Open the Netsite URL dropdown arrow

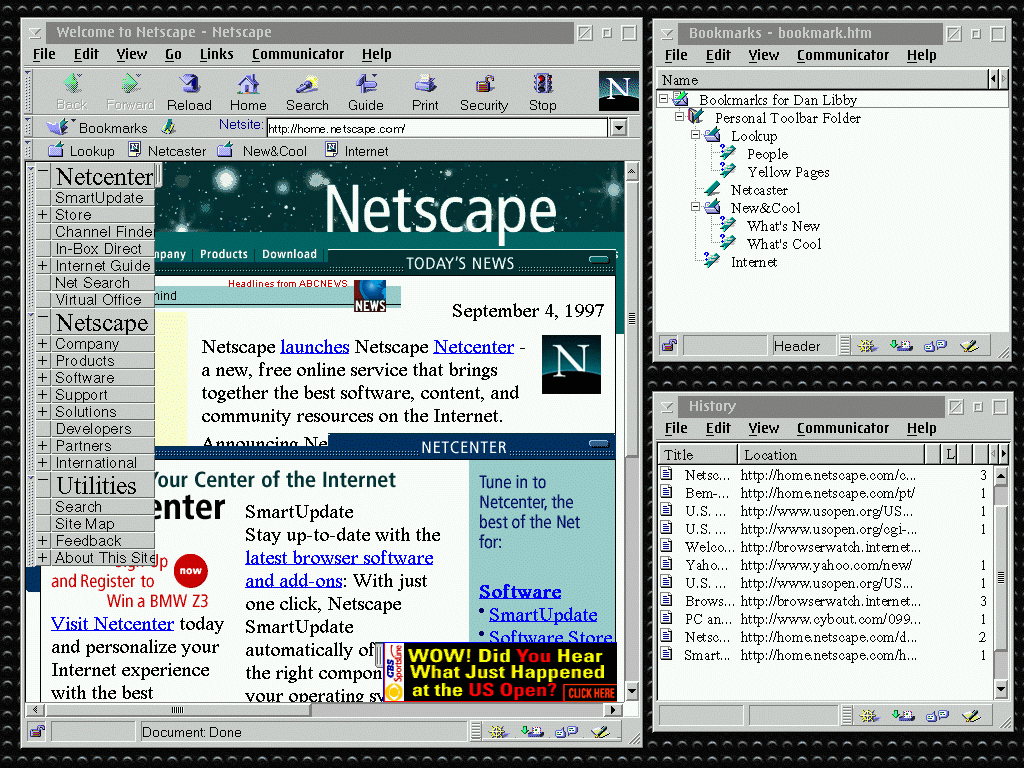618,128
